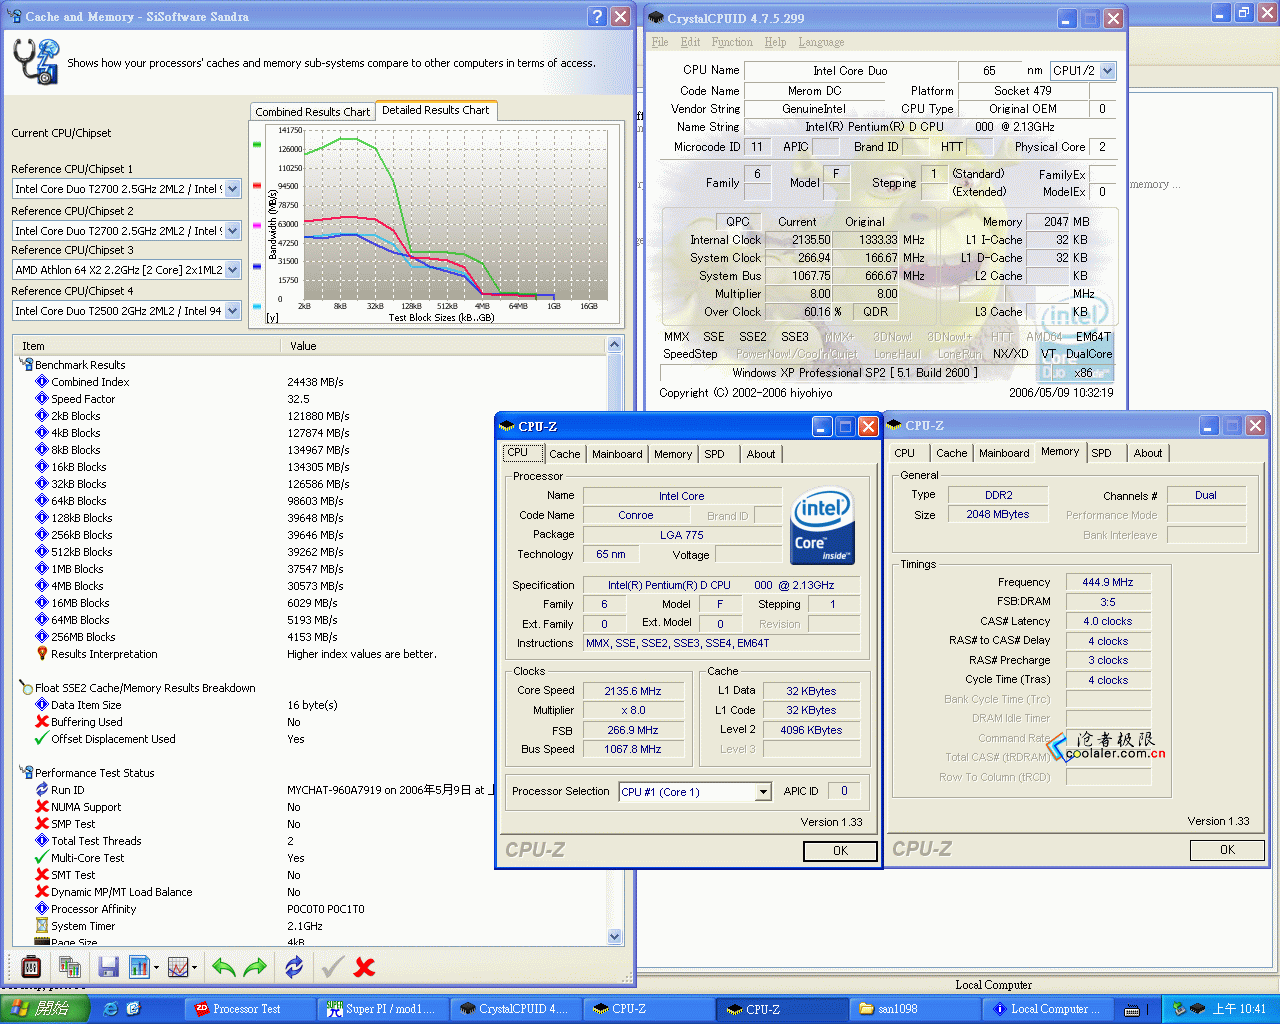Click the green forward arrow icon

(256, 967)
